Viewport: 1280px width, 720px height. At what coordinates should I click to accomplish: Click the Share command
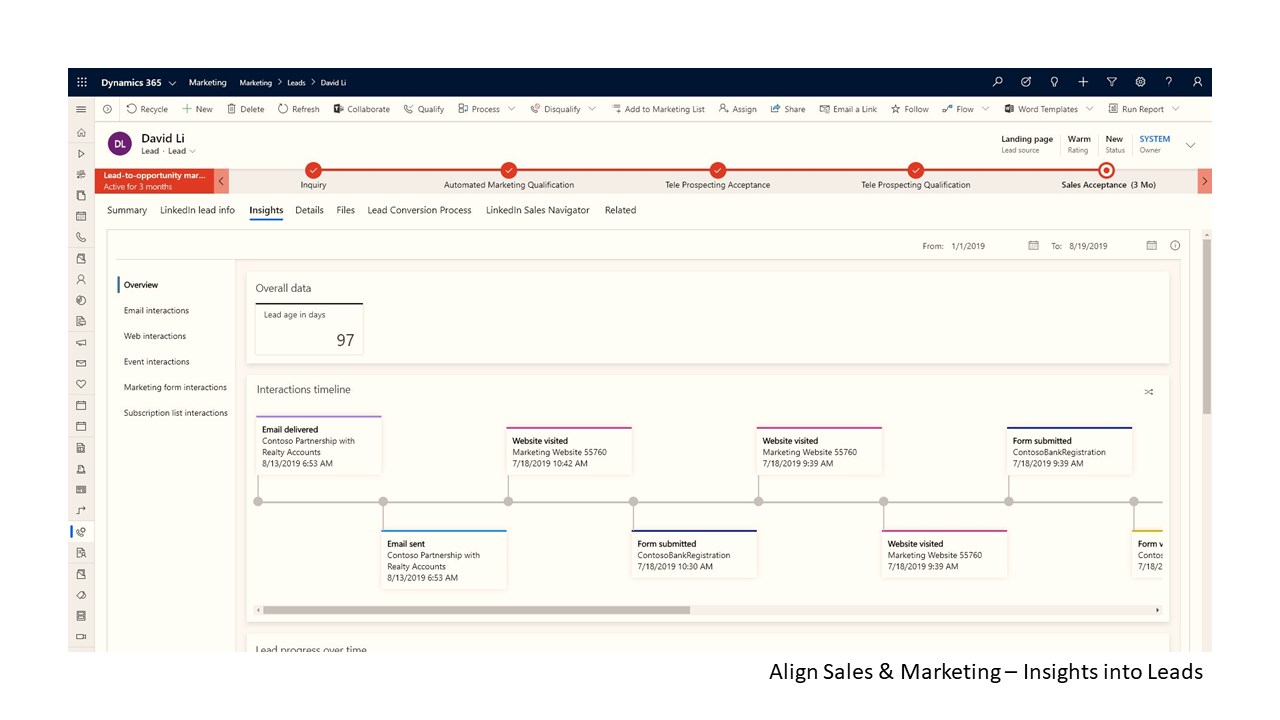[788, 109]
